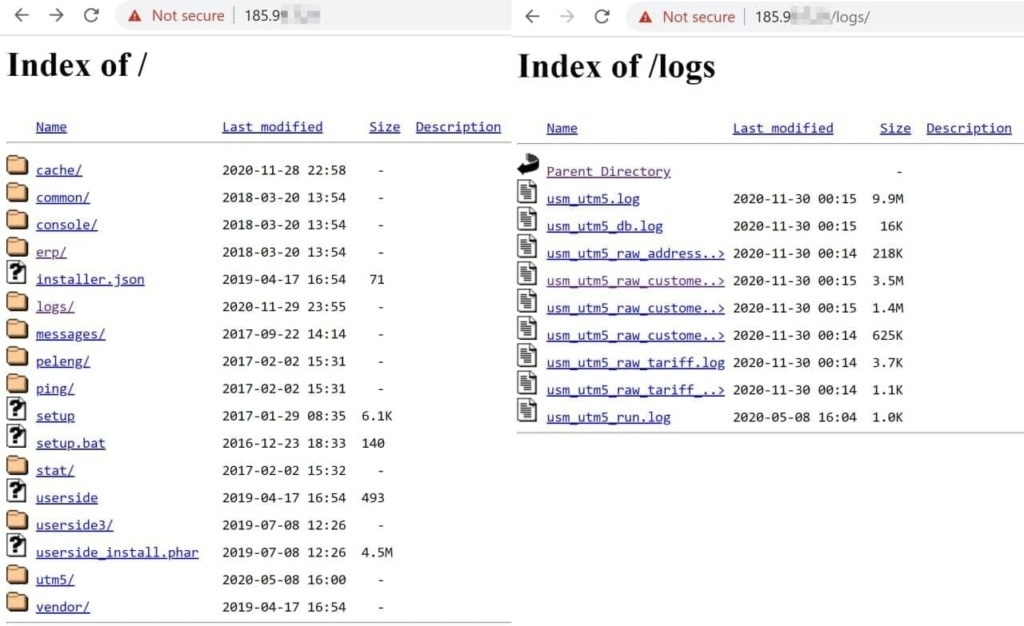Open the logs/ directory link
Screen dimensions: 1024x626
[x=55, y=307]
